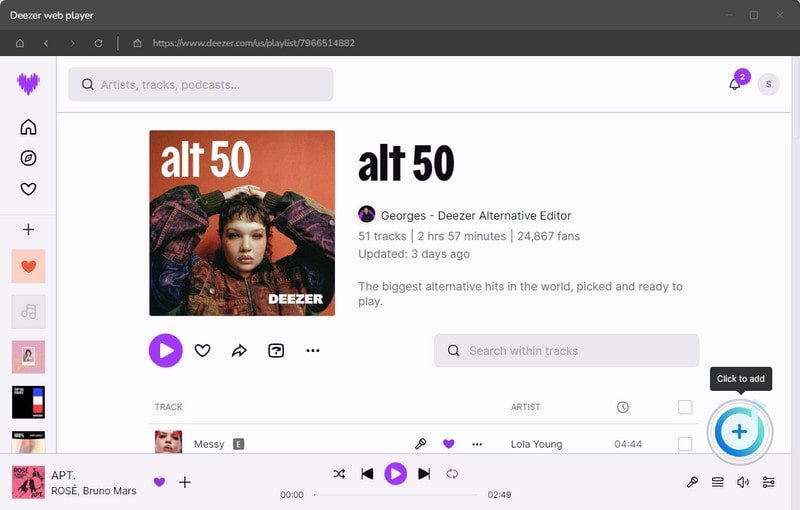Viewport: 800px width, 510px height.
Task: Go back with the browser back arrow
Action: [46, 43]
